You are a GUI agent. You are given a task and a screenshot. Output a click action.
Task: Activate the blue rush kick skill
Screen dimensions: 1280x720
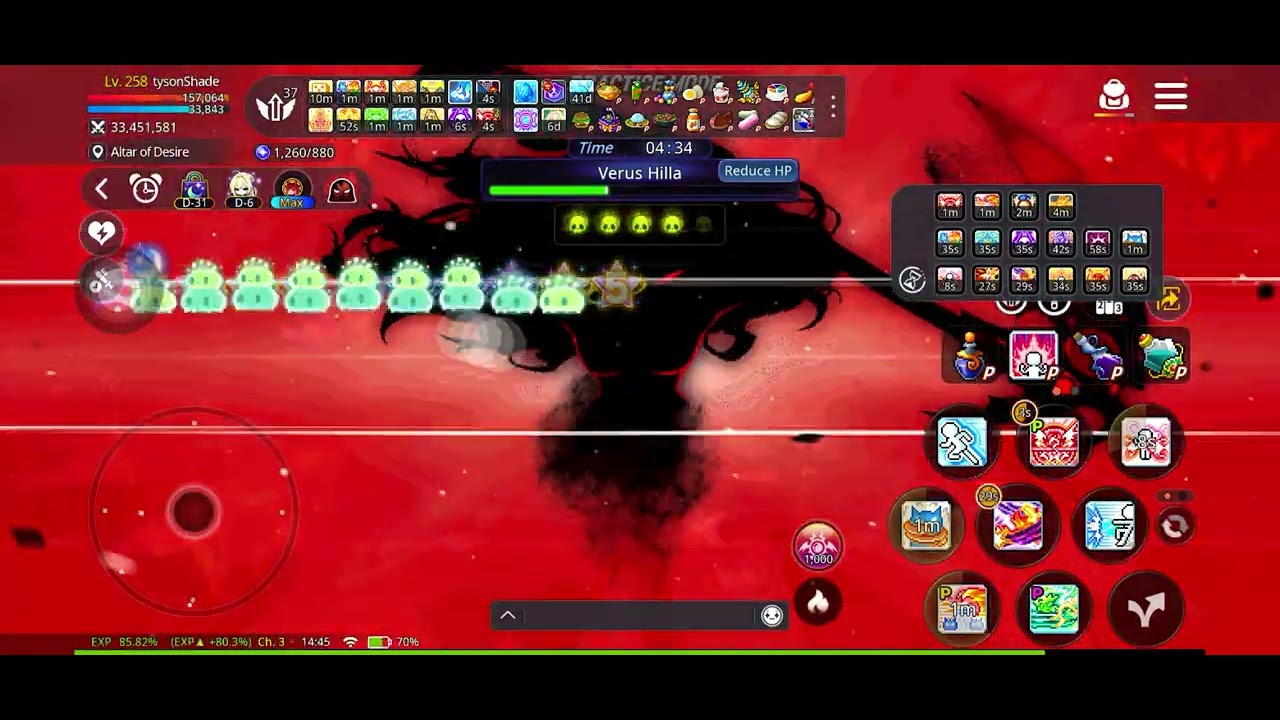[1110, 525]
